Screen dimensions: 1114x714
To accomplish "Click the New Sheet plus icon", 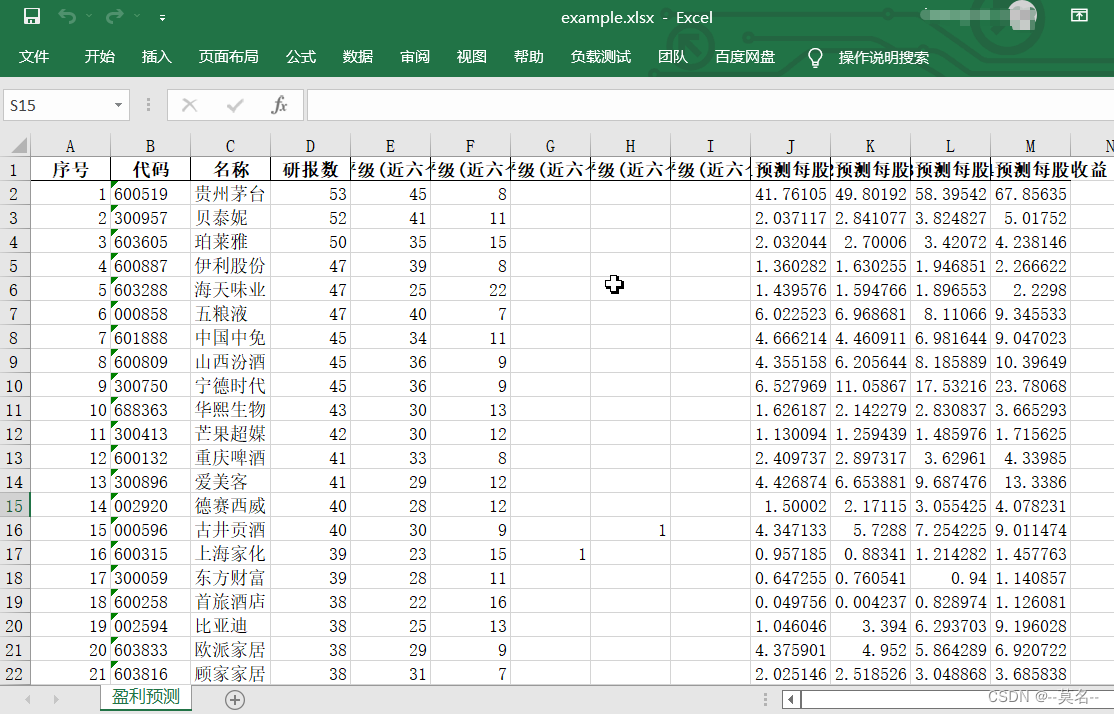I will coord(235,700).
